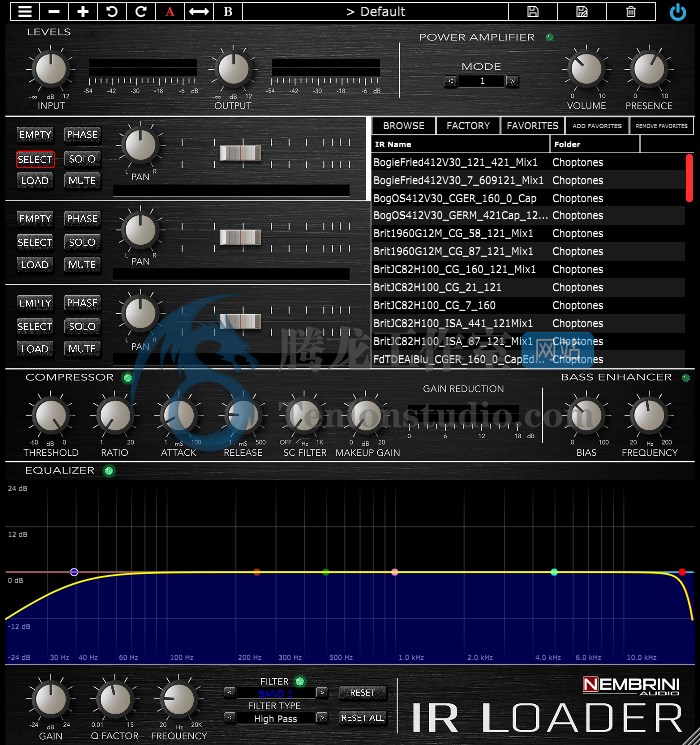700x745 pixels.
Task: Select the purple EQ band 1 node
Action: click(x=74, y=572)
